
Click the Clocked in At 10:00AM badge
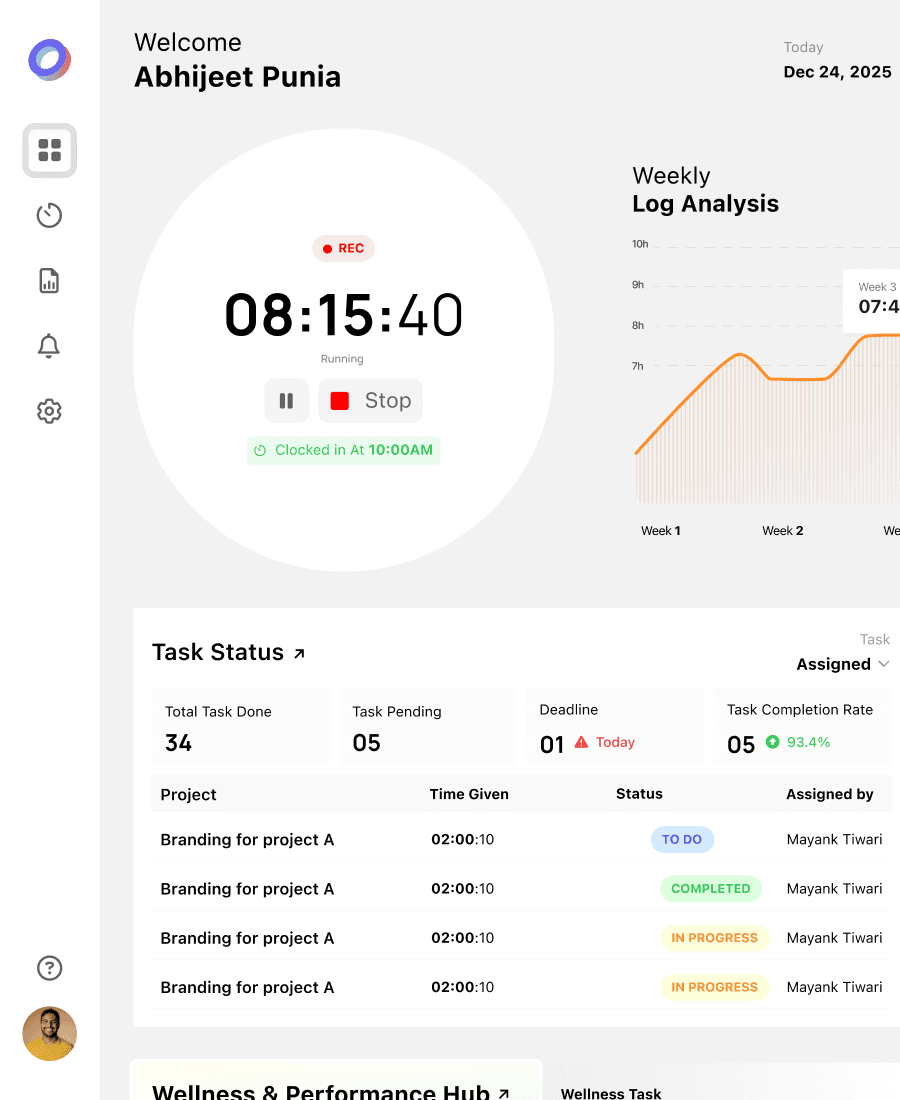pyautogui.click(x=344, y=450)
